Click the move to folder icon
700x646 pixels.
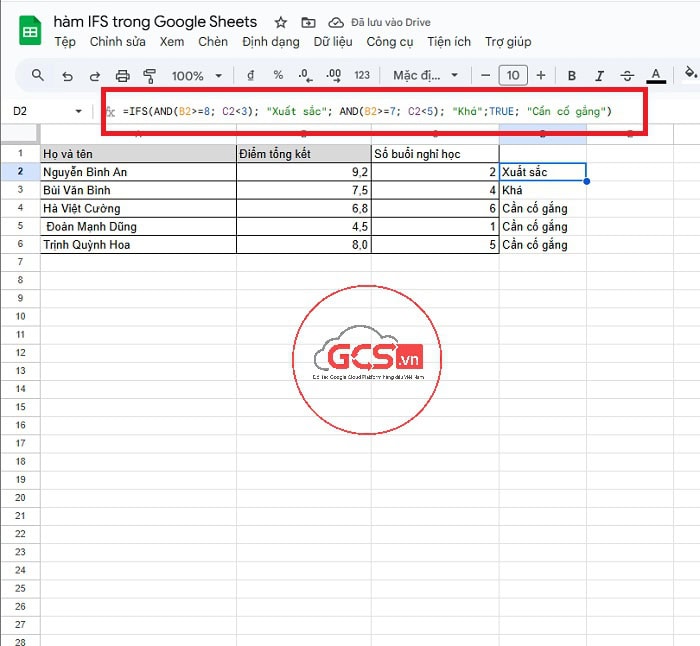[308, 22]
